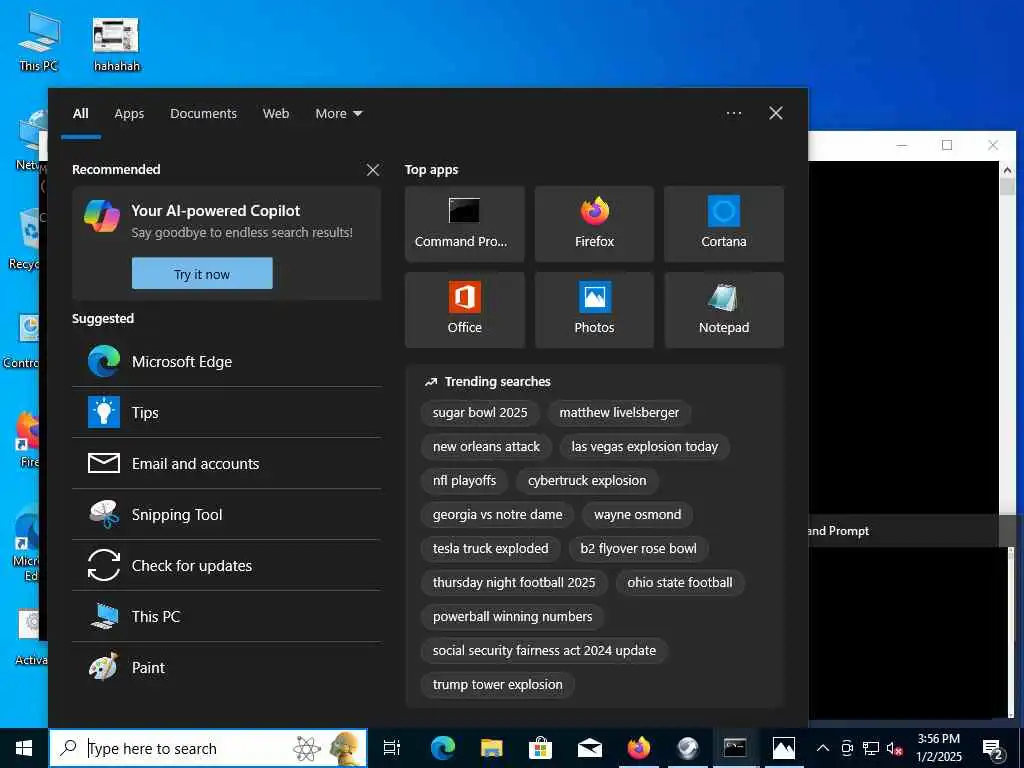Open Email and accounts settings
Viewport: 1024px width, 768px height.
coord(226,464)
